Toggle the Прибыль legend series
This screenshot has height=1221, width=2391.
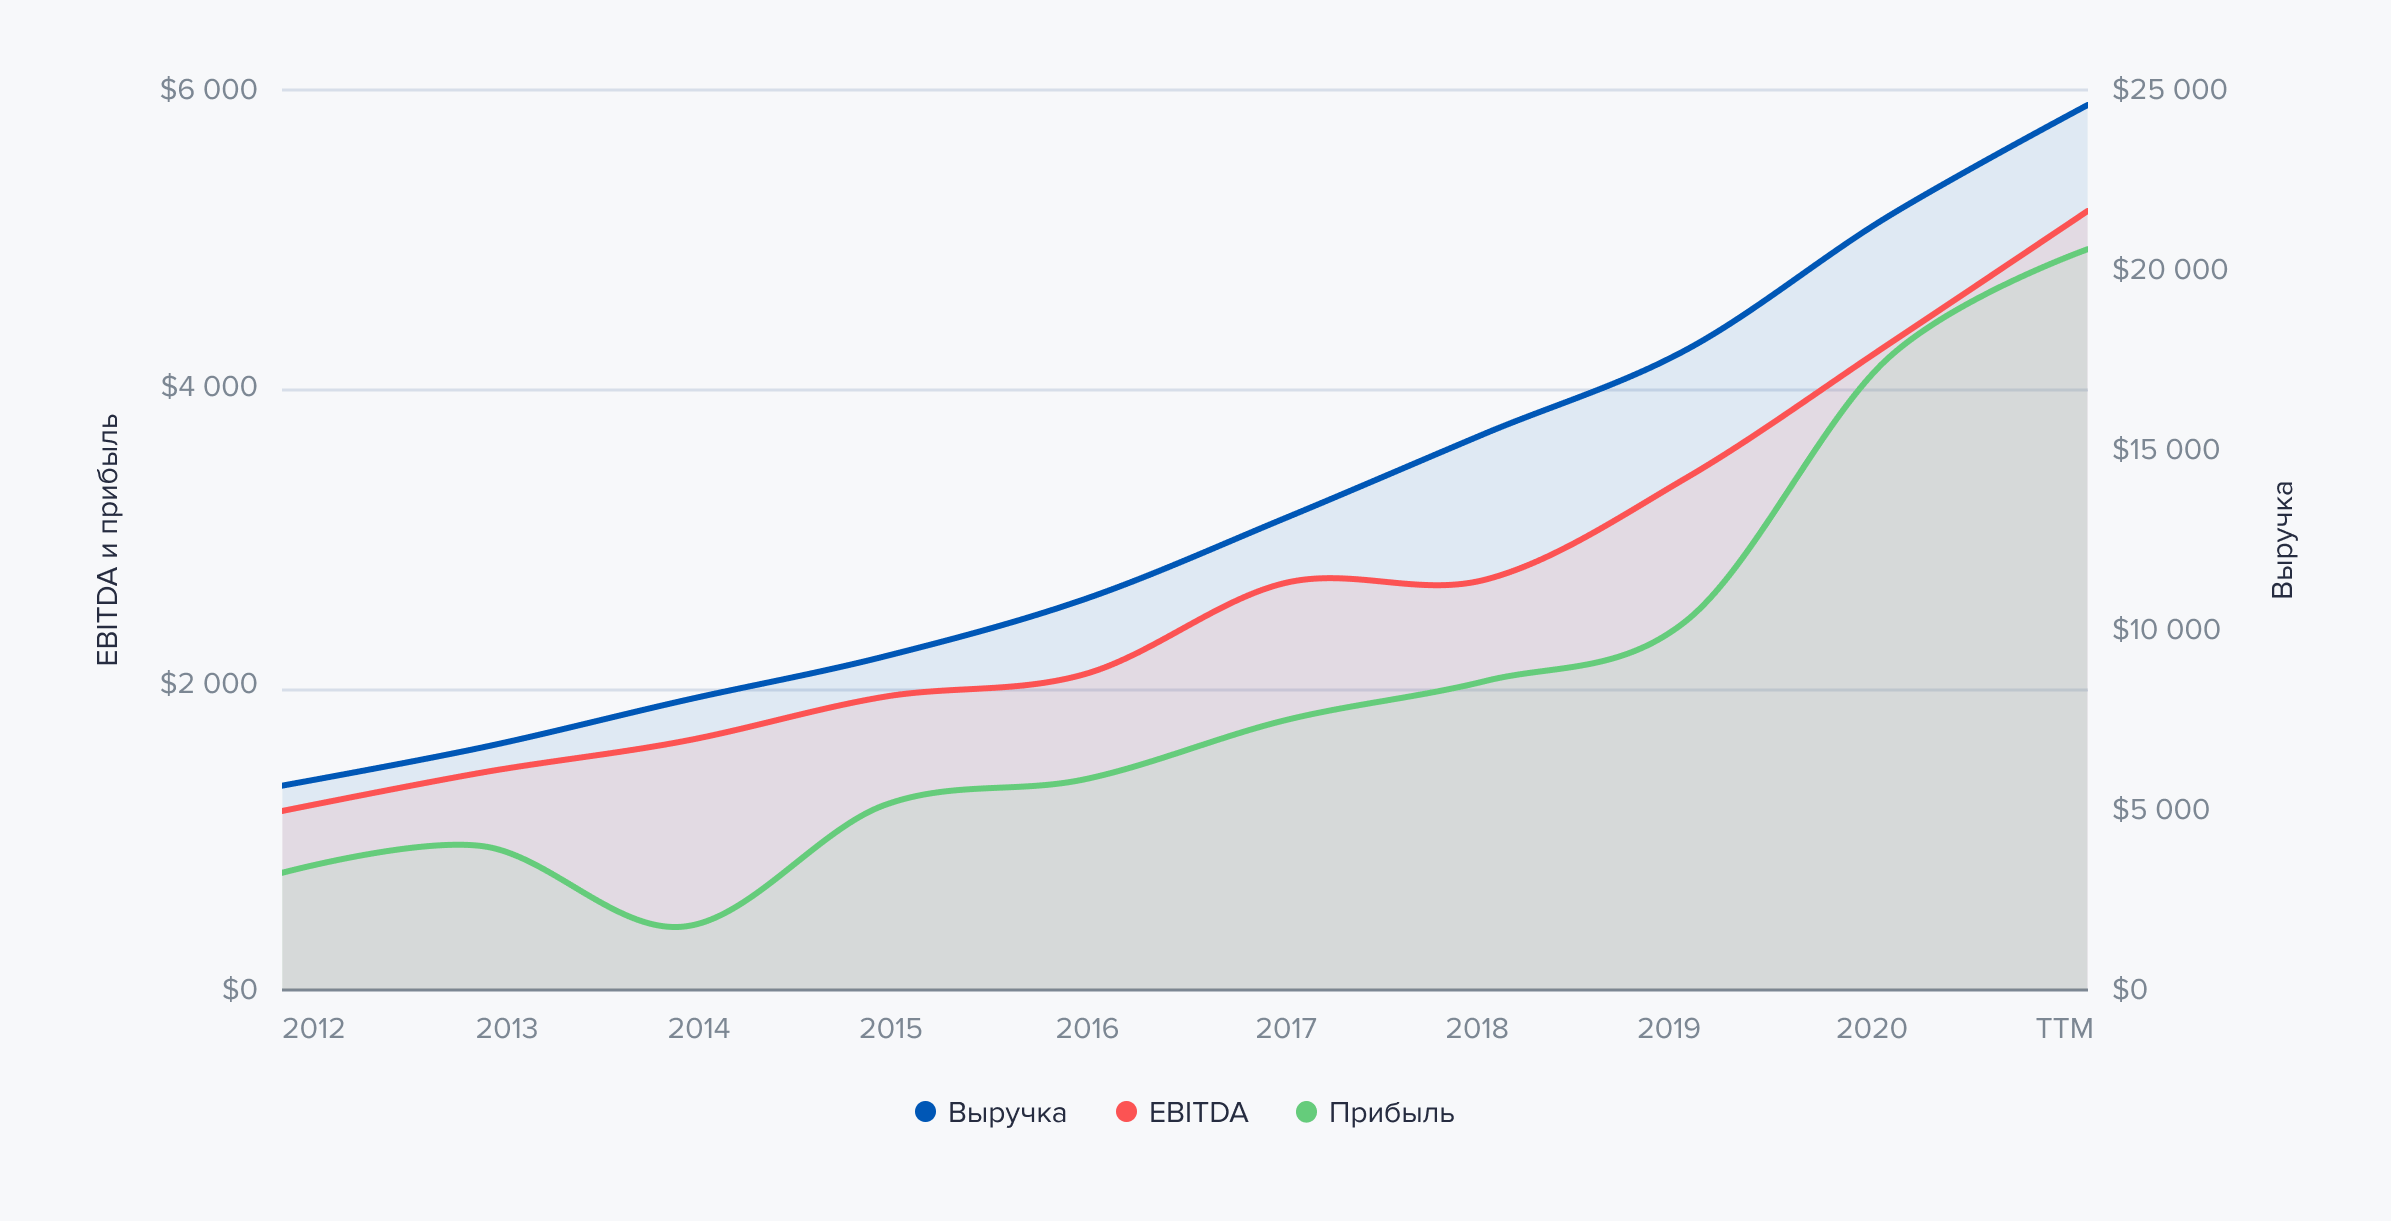(x=1375, y=1112)
